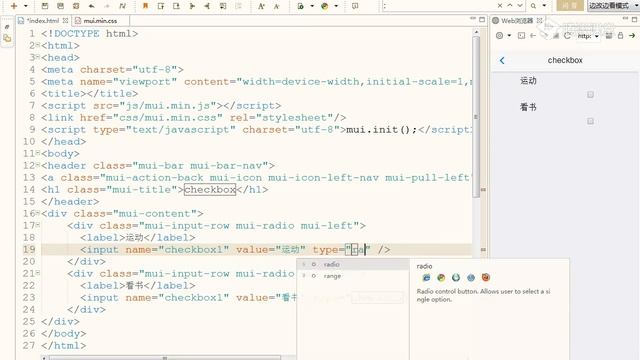This screenshot has width=640, height=360.
Task: Check the 看书 checkbox in preview
Action: tap(590, 121)
